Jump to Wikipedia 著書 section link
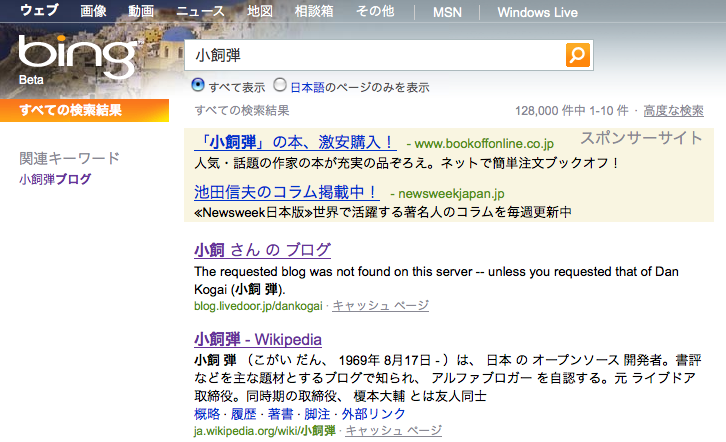This screenshot has width=726, height=442. 281,414
